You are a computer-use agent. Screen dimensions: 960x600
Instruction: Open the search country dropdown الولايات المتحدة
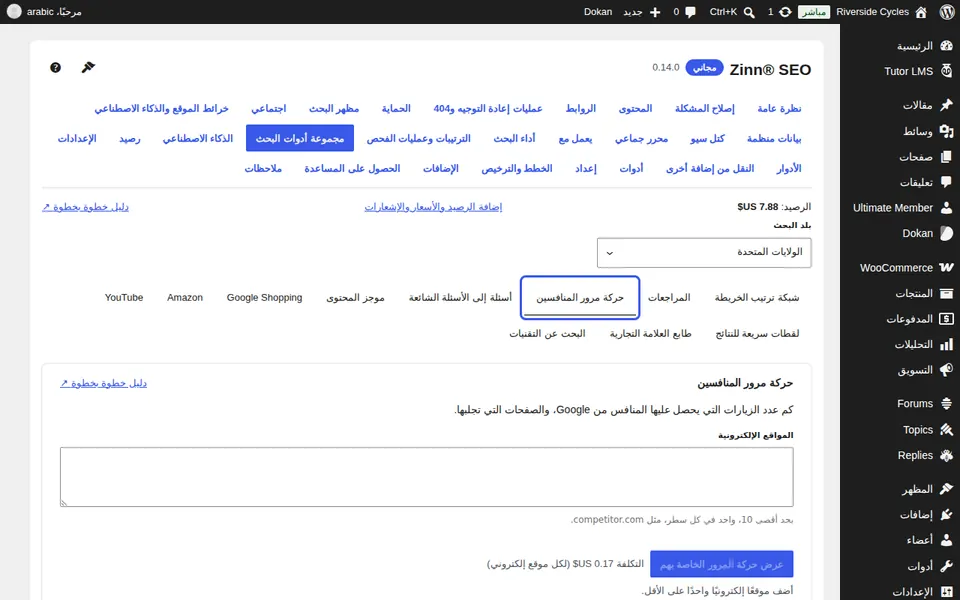(704, 253)
